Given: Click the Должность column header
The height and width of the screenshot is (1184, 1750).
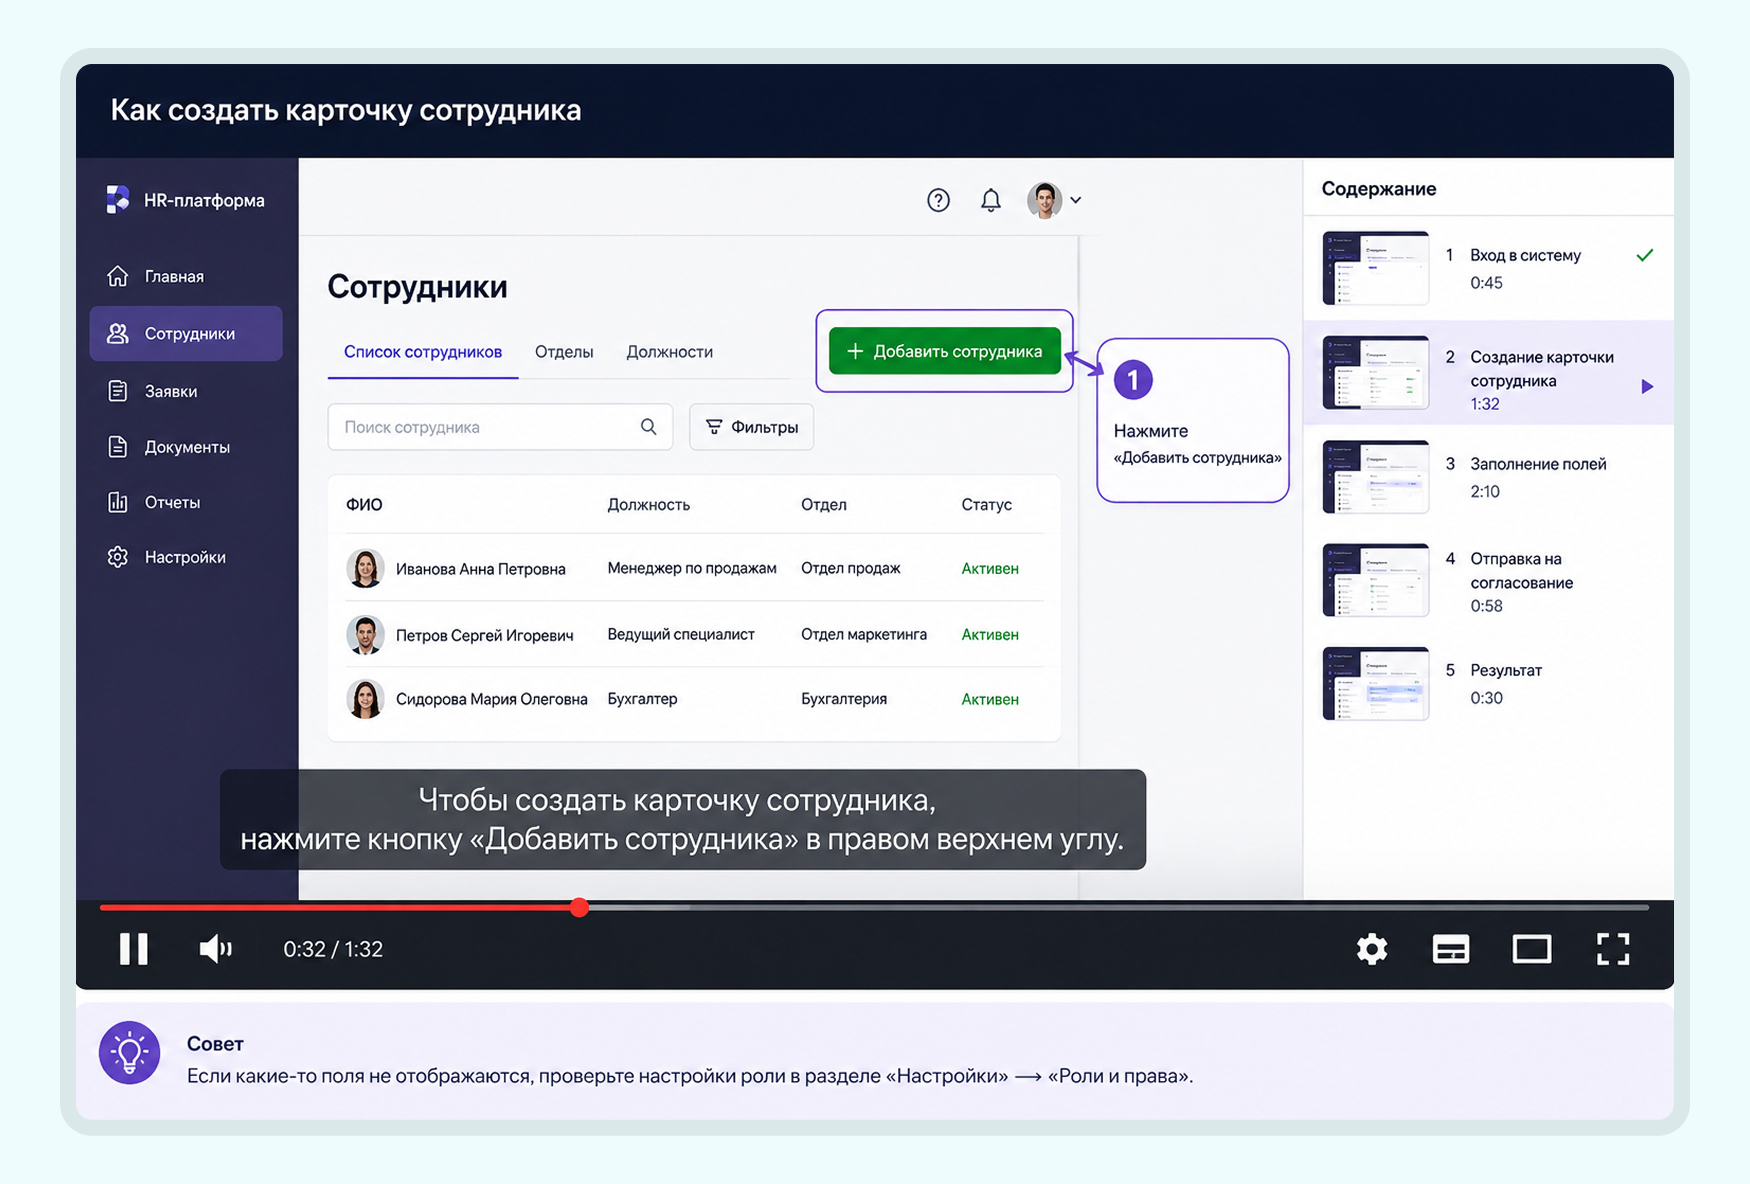Looking at the screenshot, I should 648,505.
